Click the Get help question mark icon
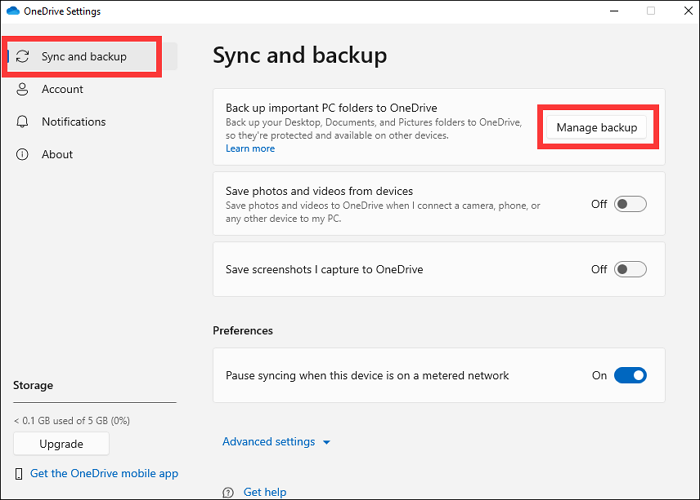Viewport: 700px width, 500px height. pos(228,492)
